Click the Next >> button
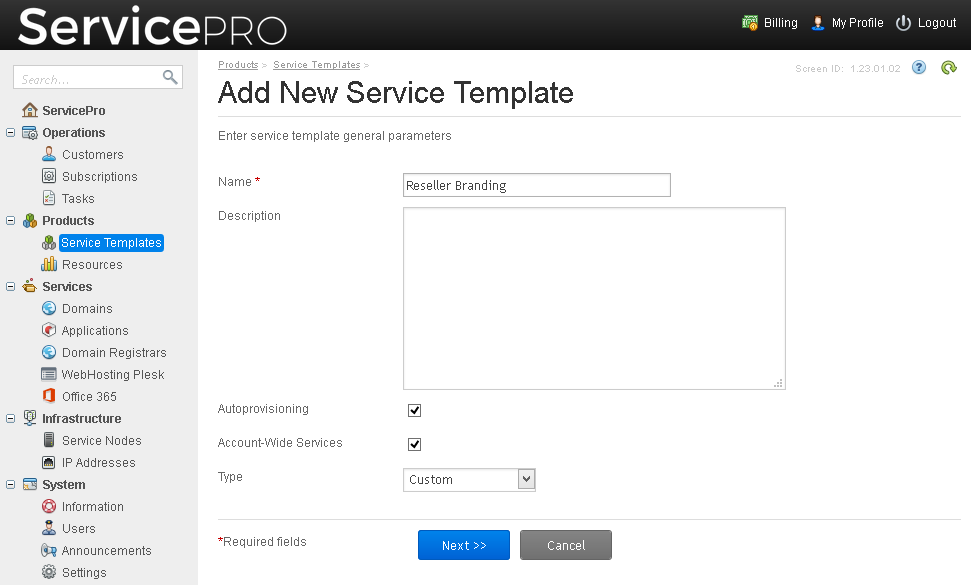 [x=464, y=545]
